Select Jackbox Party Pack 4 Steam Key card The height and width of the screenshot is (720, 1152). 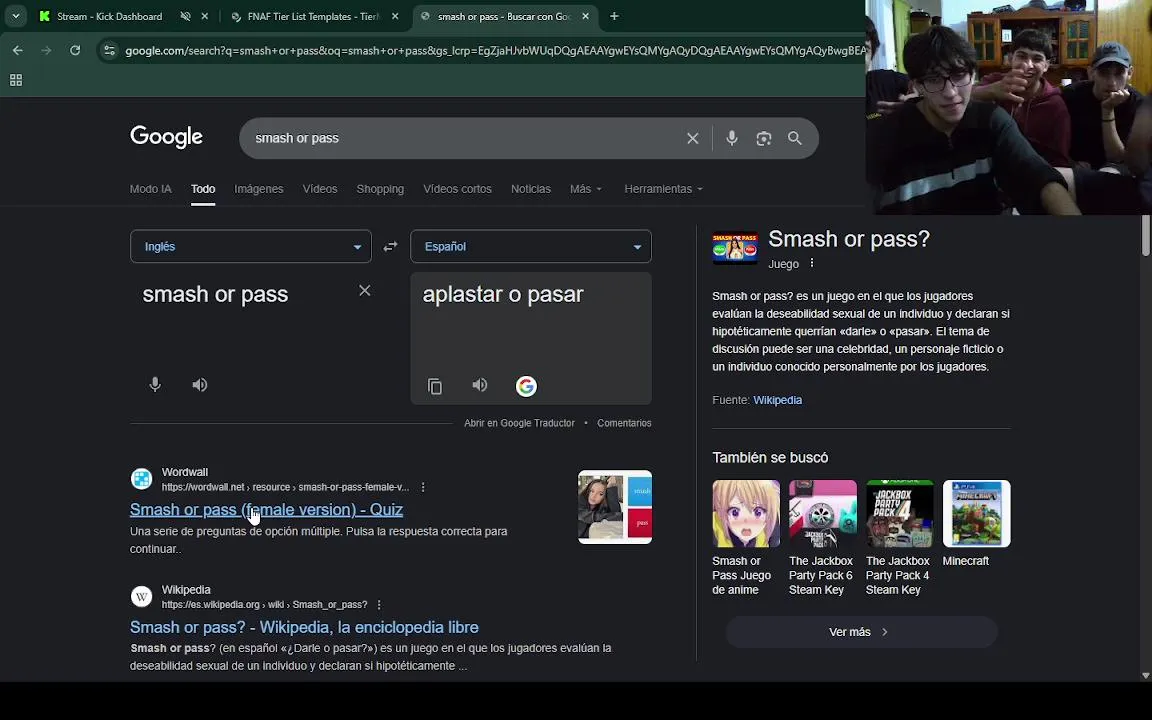click(899, 538)
